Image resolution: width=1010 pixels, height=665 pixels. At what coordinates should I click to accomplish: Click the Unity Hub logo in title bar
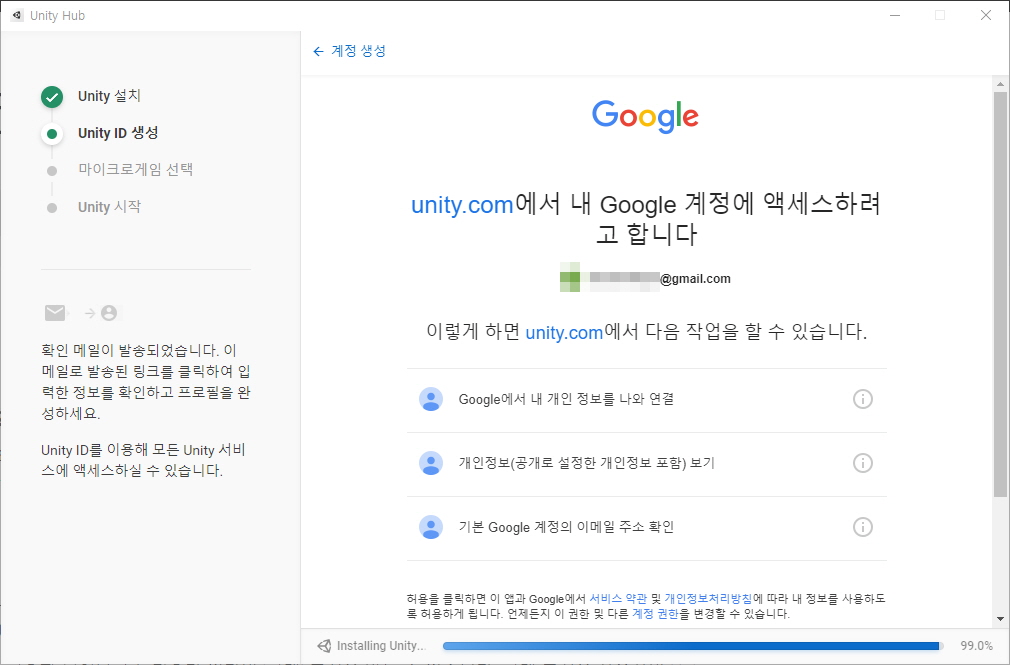[17, 15]
